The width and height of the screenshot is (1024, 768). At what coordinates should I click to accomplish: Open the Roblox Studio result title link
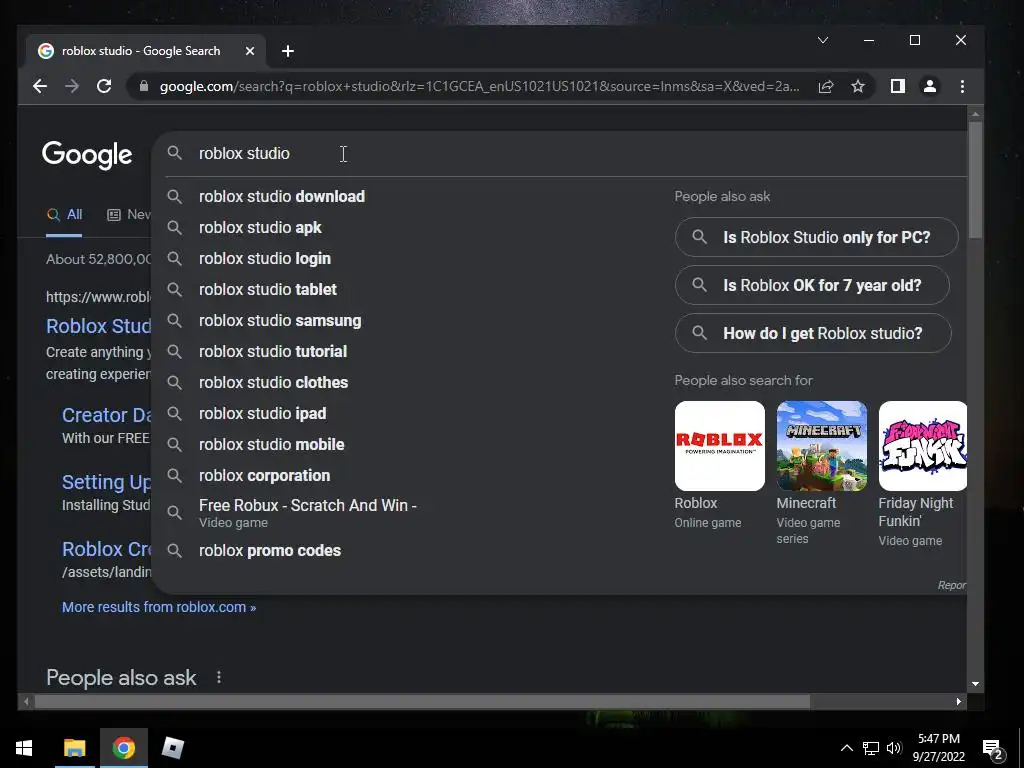(x=99, y=326)
